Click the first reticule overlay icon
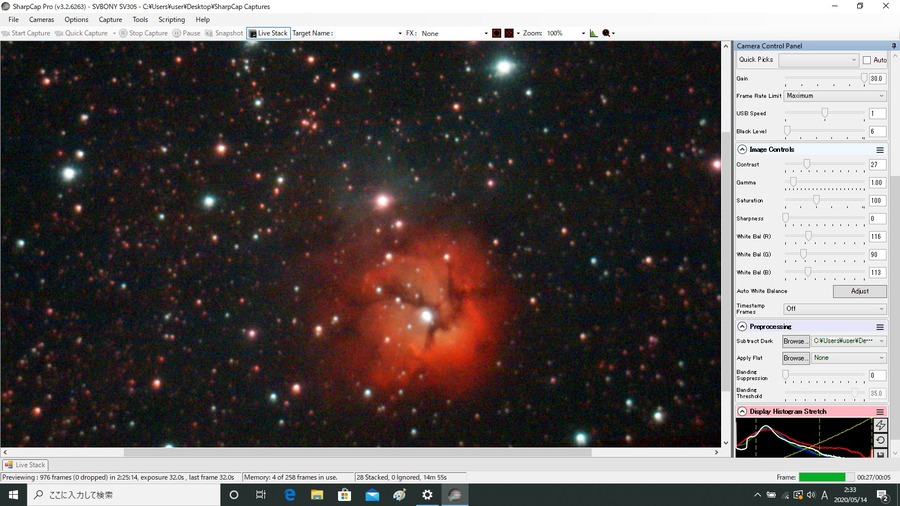 coord(496,33)
